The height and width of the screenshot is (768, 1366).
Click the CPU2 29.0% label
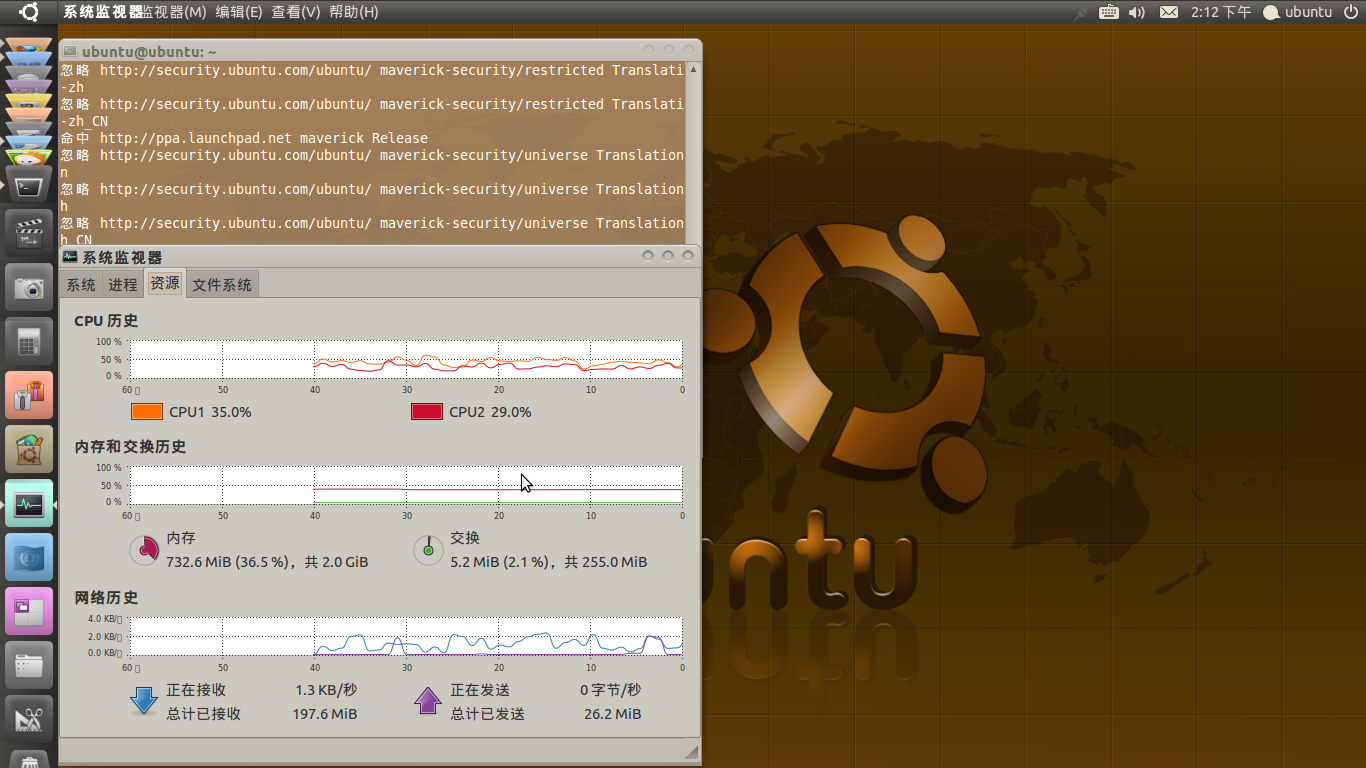pyautogui.click(x=490, y=412)
